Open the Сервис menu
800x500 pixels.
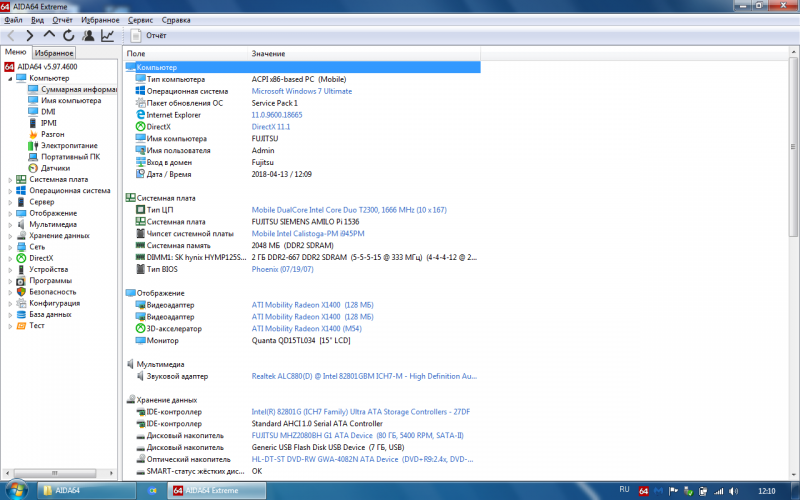pos(140,20)
